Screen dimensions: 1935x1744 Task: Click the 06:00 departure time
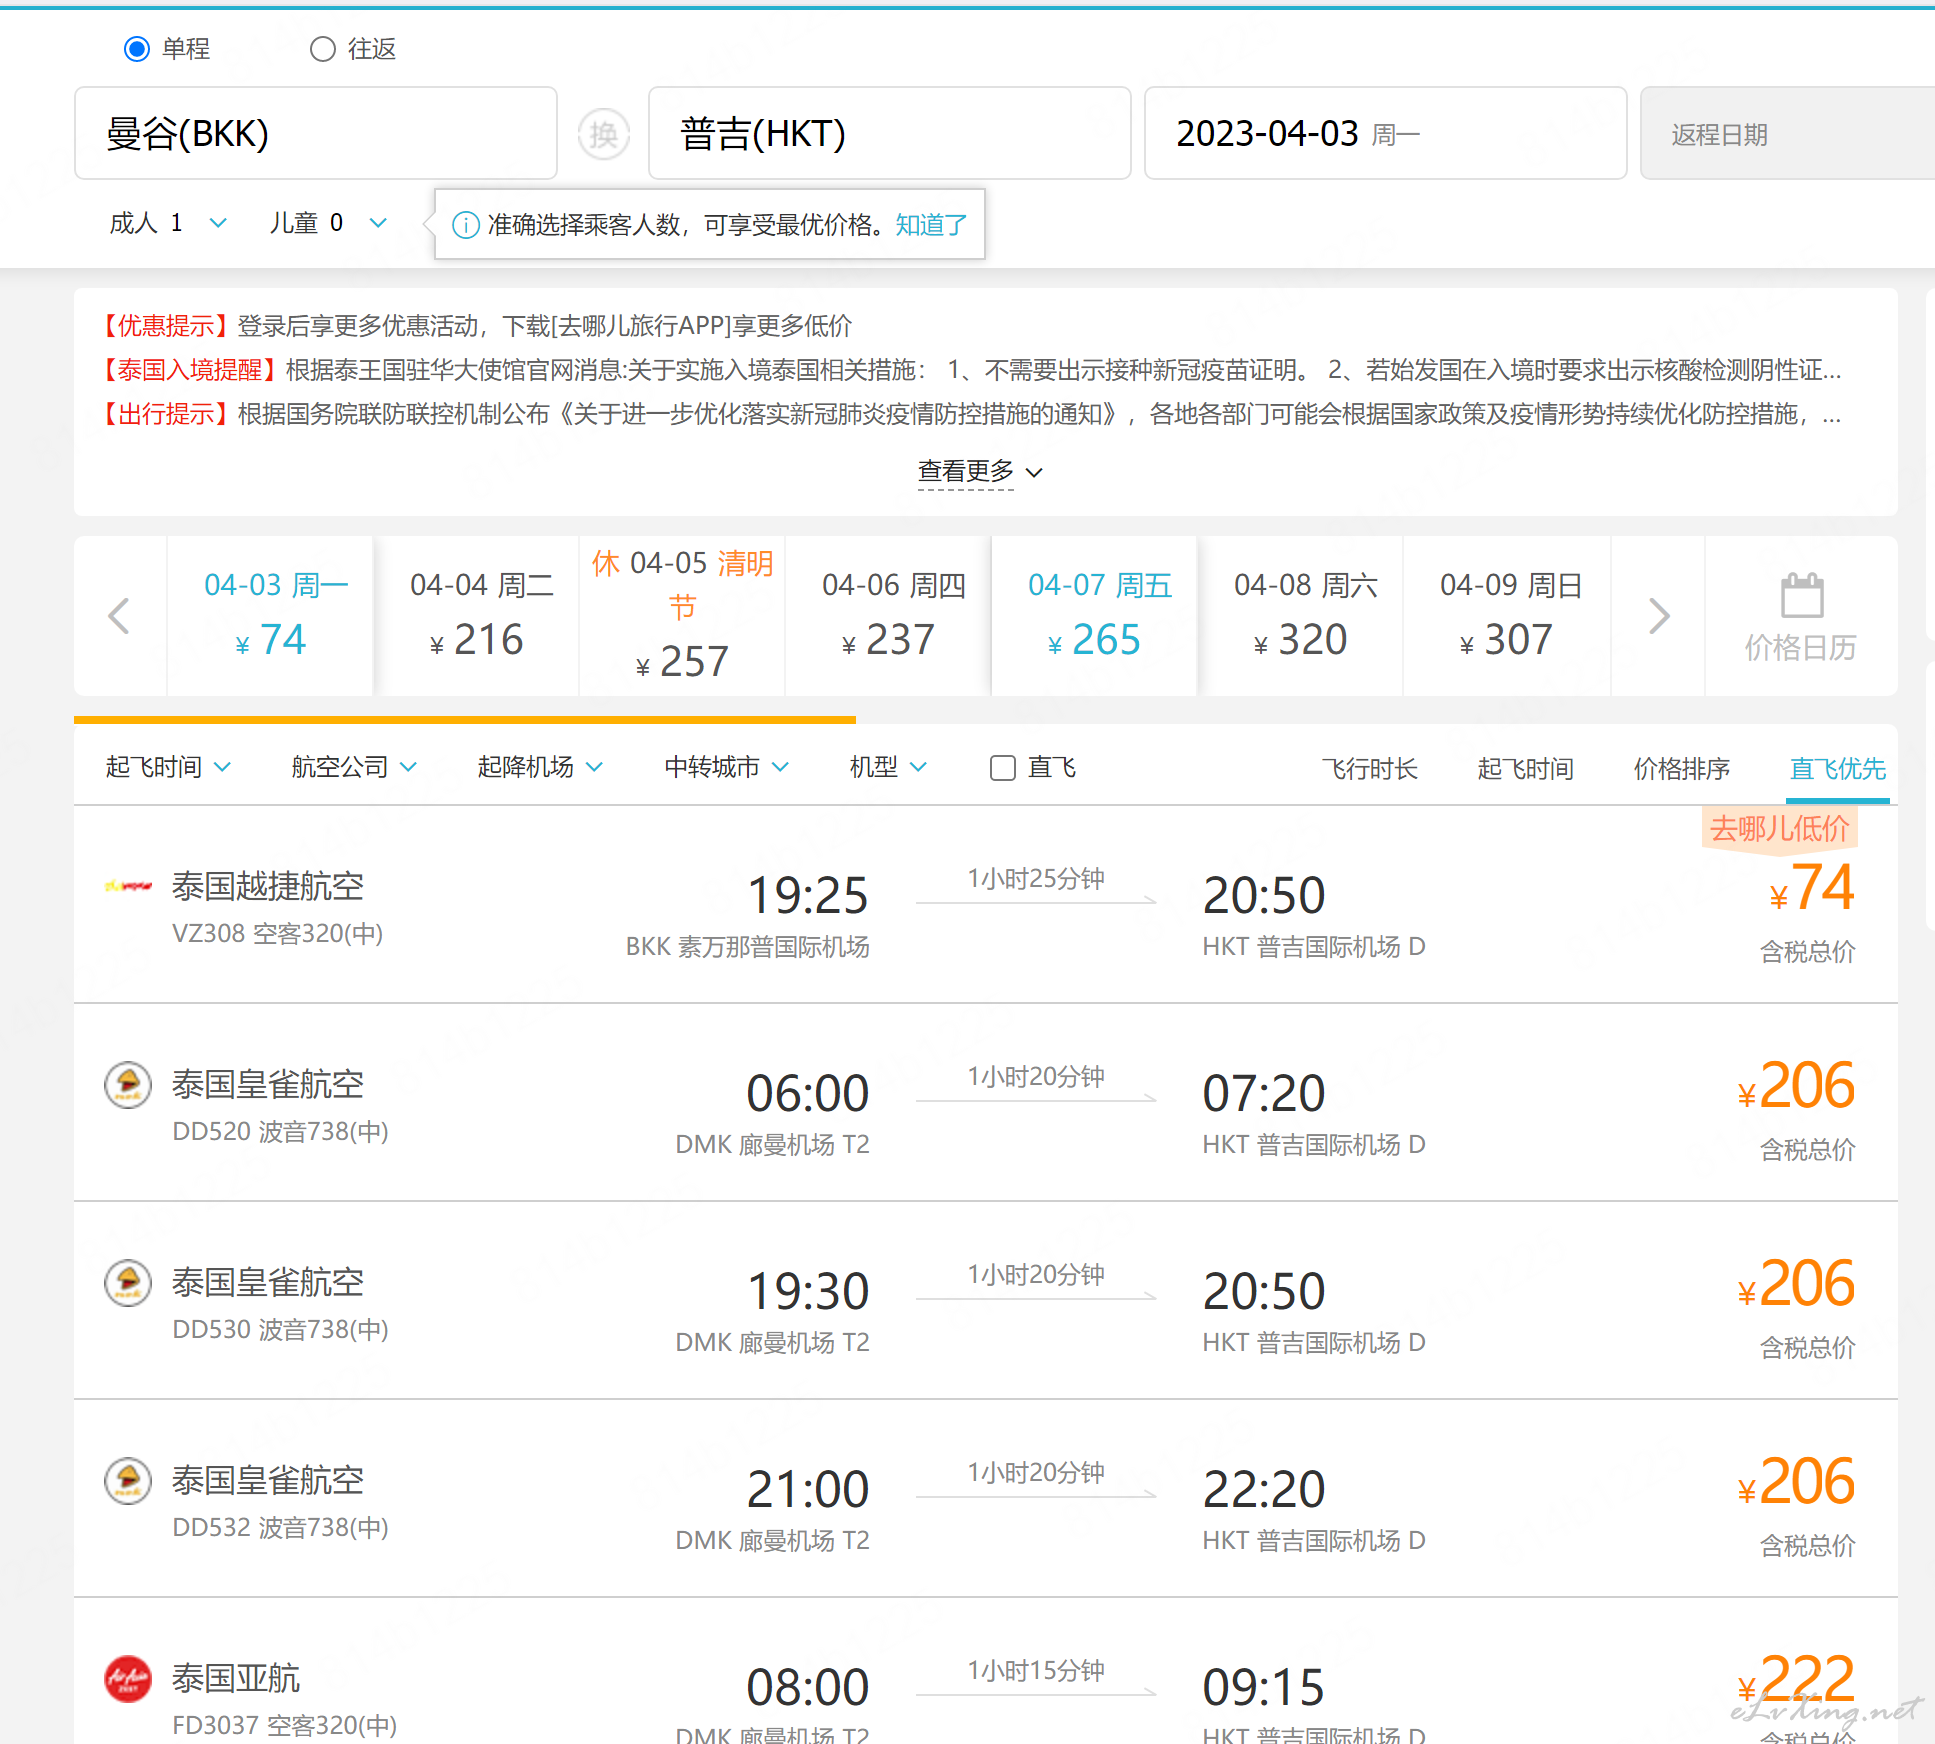coord(808,1093)
